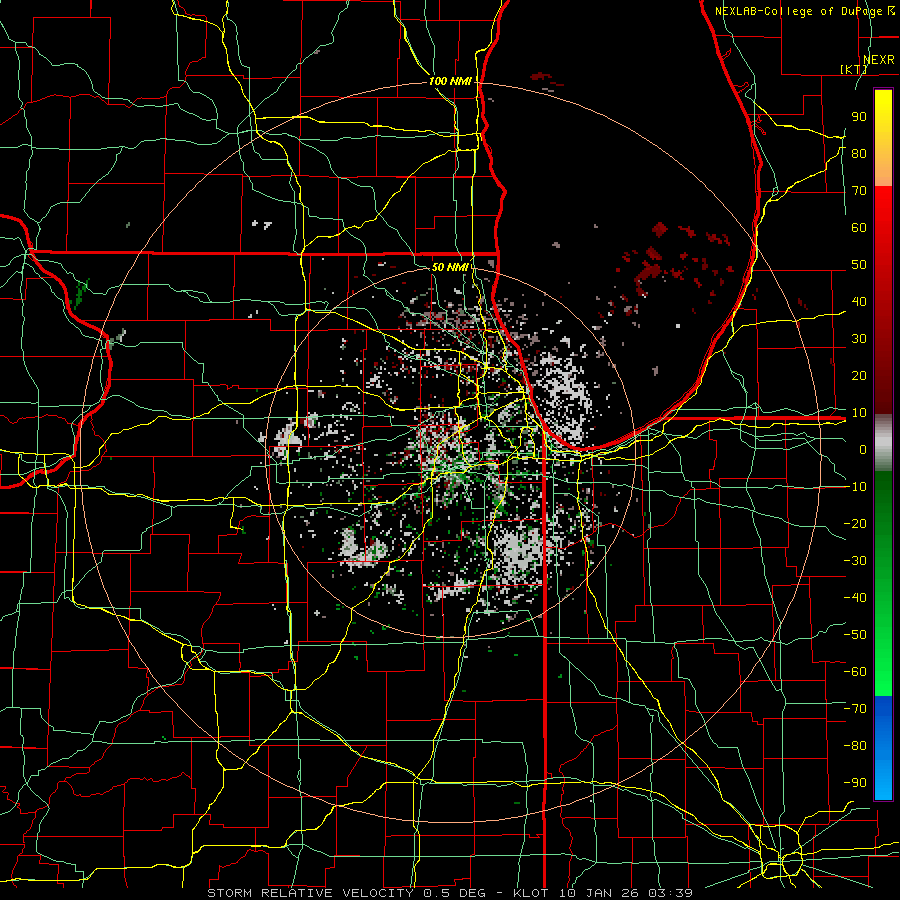
Task: Click the "-80" scale label
Action: coord(855,746)
